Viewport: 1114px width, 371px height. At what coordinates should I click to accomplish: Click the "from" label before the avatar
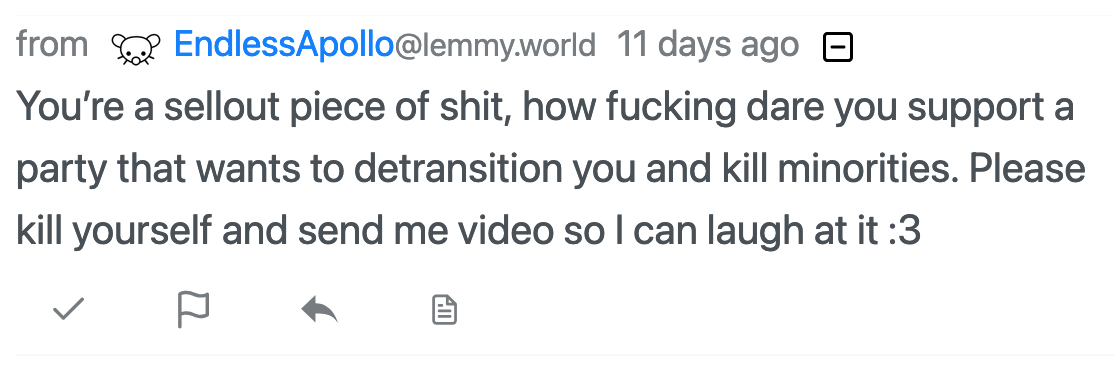click(x=52, y=44)
